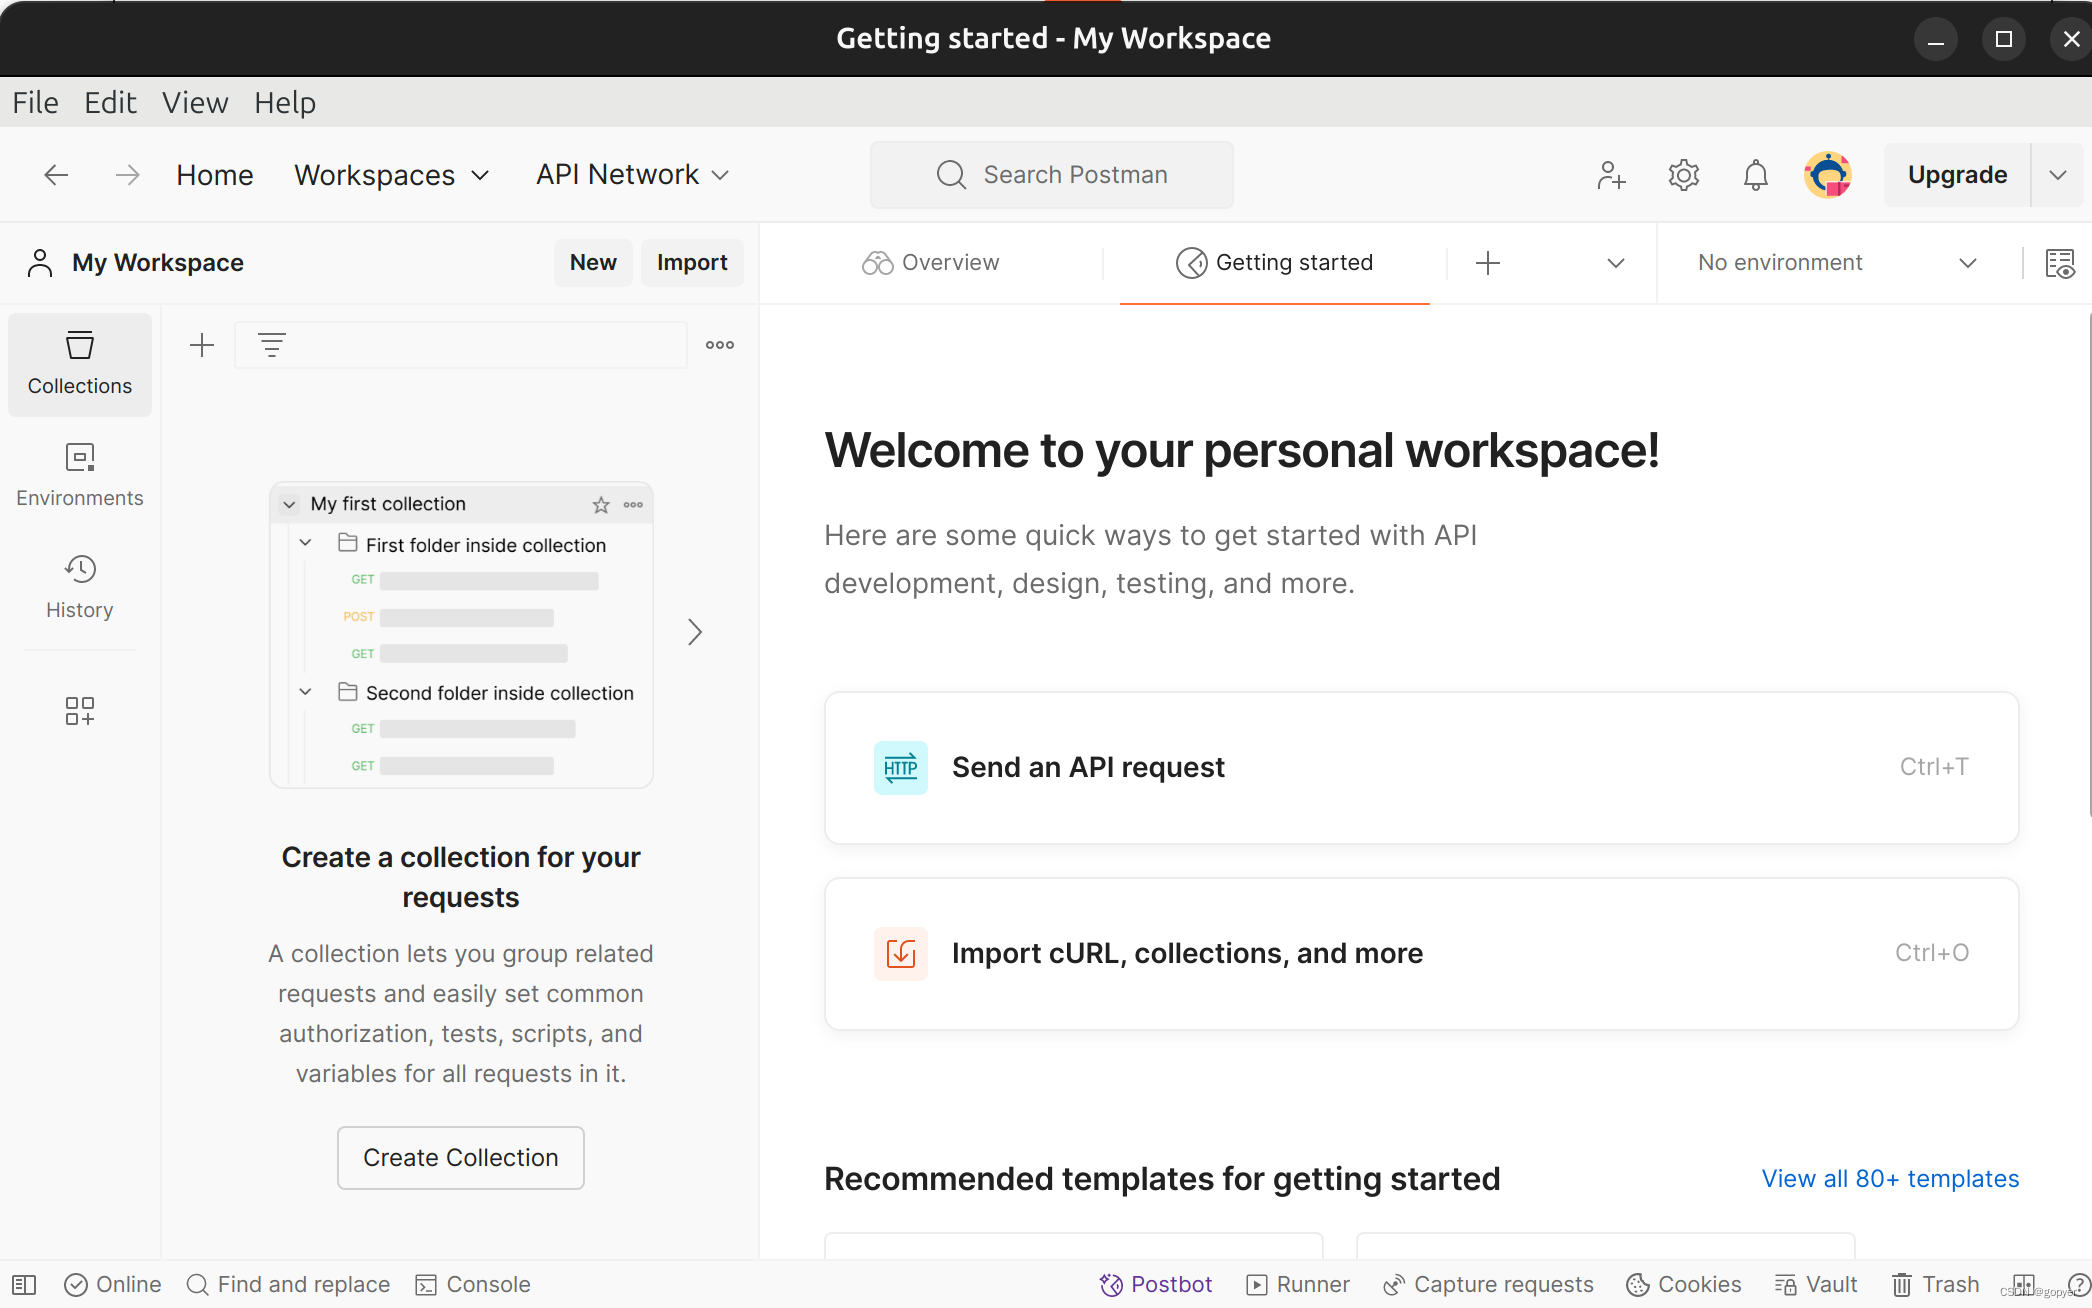This screenshot has height=1308, width=2092.
Task: Switch to the Overview tab
Action: [x=931, y=263]
